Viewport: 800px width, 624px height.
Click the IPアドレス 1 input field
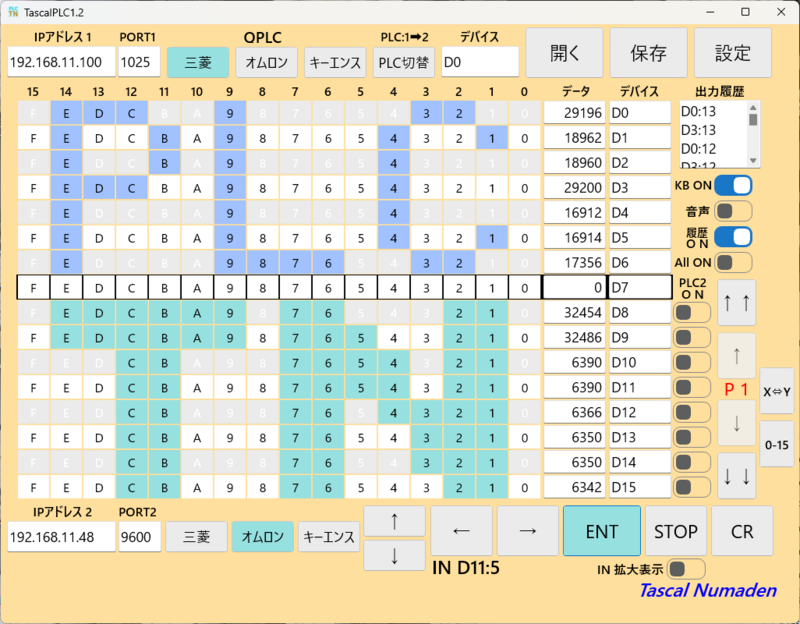pyautogui.click(x=61, y=62)
